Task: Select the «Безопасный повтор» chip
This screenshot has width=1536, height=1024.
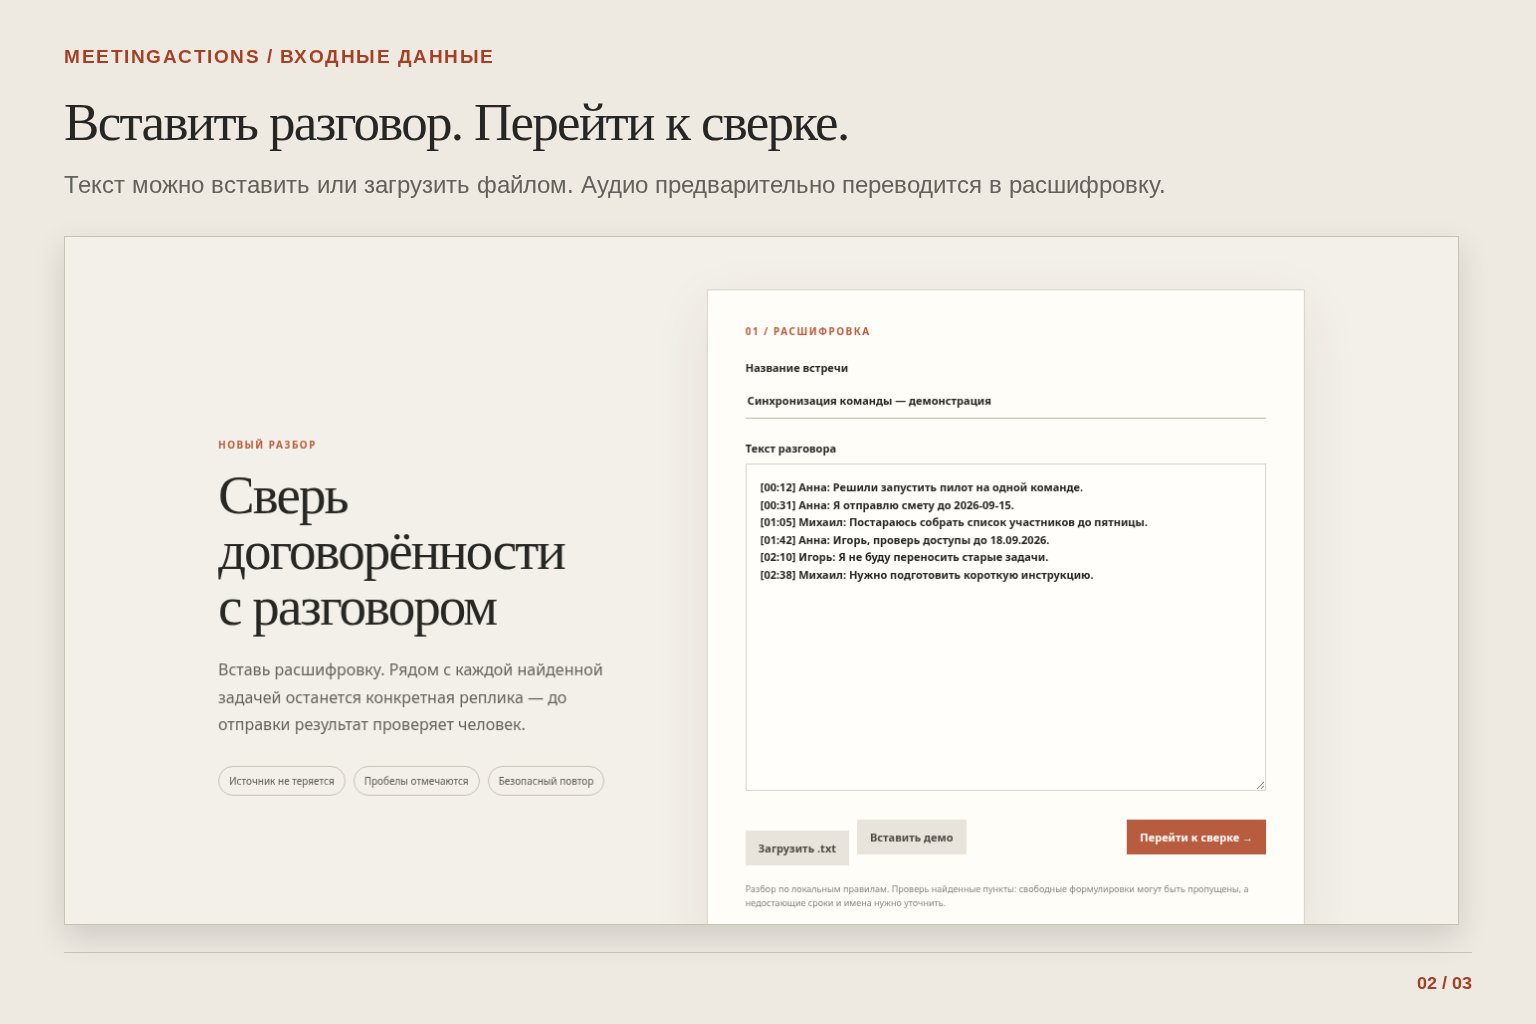Action: [546, 781]
